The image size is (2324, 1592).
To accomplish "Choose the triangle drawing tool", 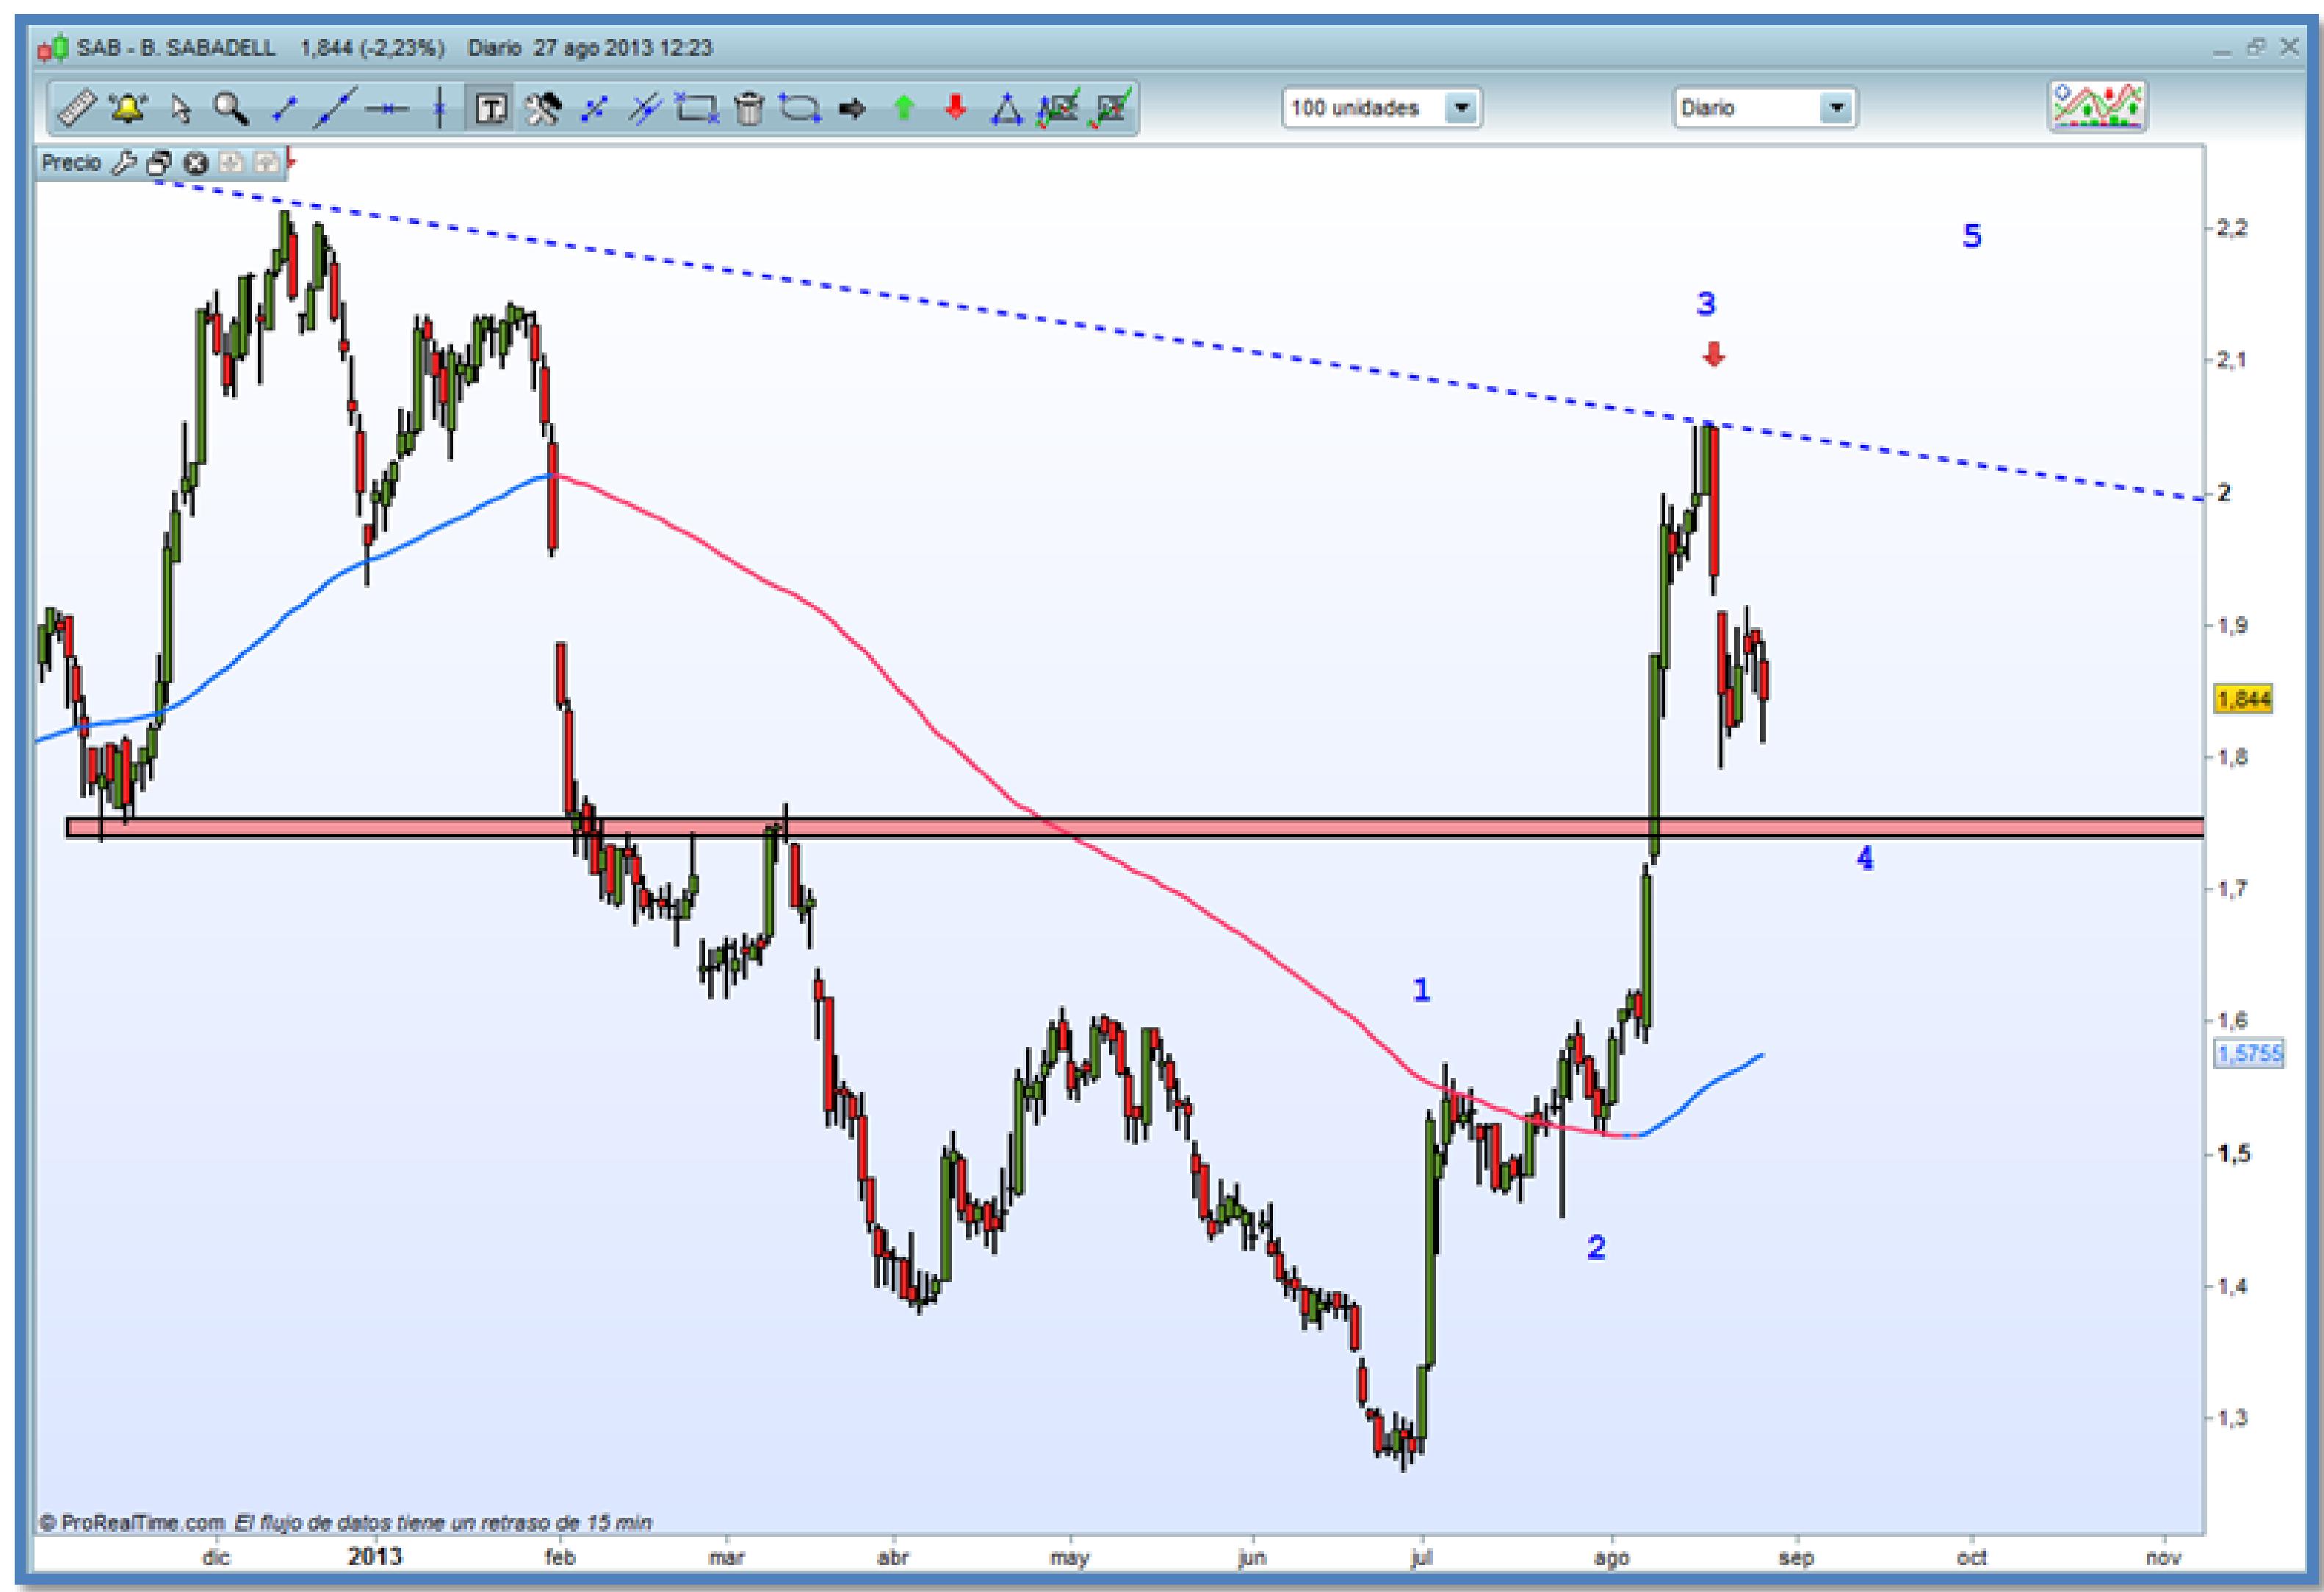I will 1006,109.
